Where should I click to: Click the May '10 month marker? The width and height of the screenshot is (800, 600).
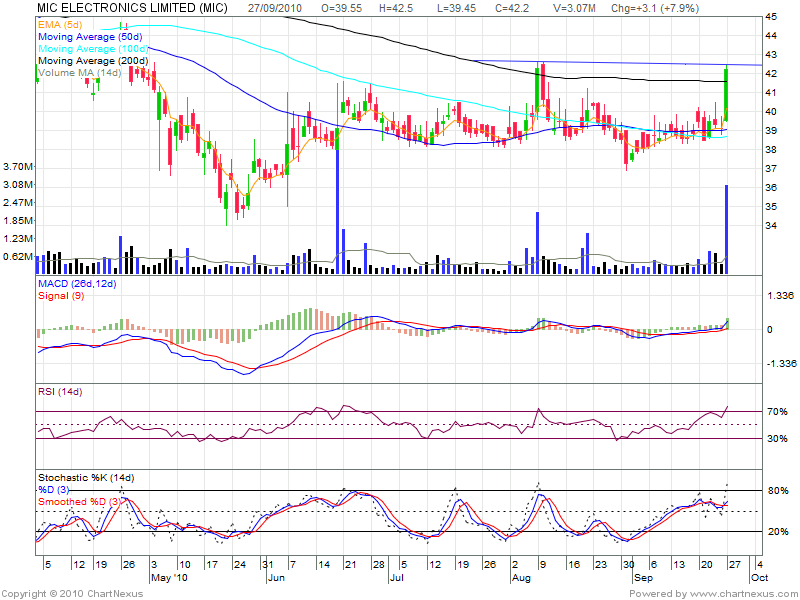pos(168,578)
